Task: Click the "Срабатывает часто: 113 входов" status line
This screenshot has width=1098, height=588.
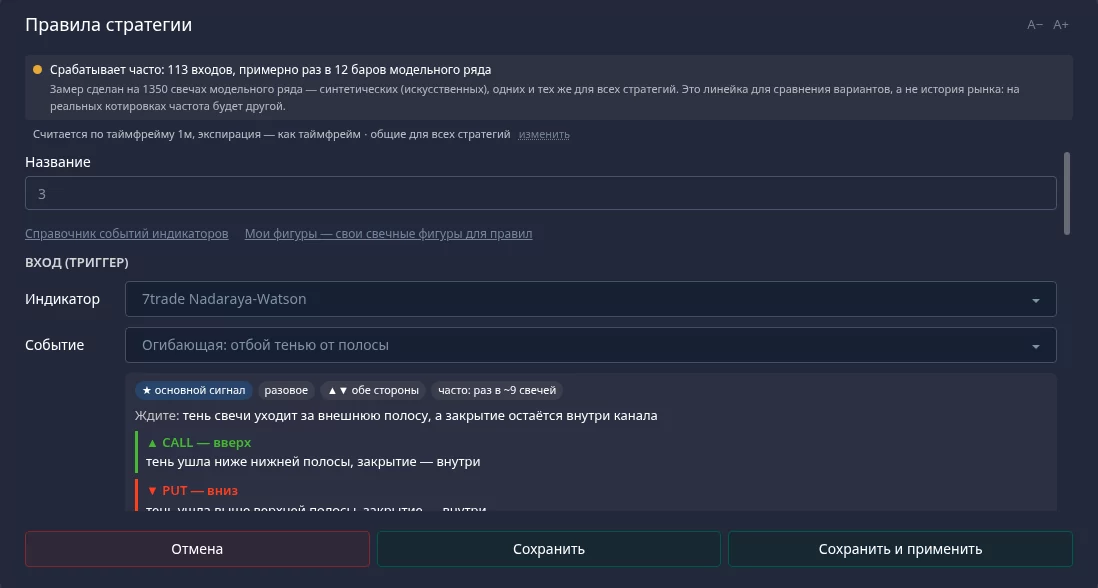Action: [x=270, y=70]
